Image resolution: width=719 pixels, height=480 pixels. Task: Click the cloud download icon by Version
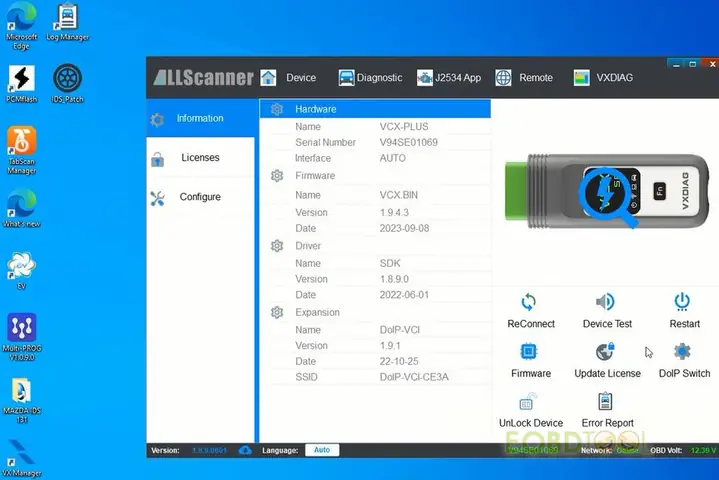point(246,451)
